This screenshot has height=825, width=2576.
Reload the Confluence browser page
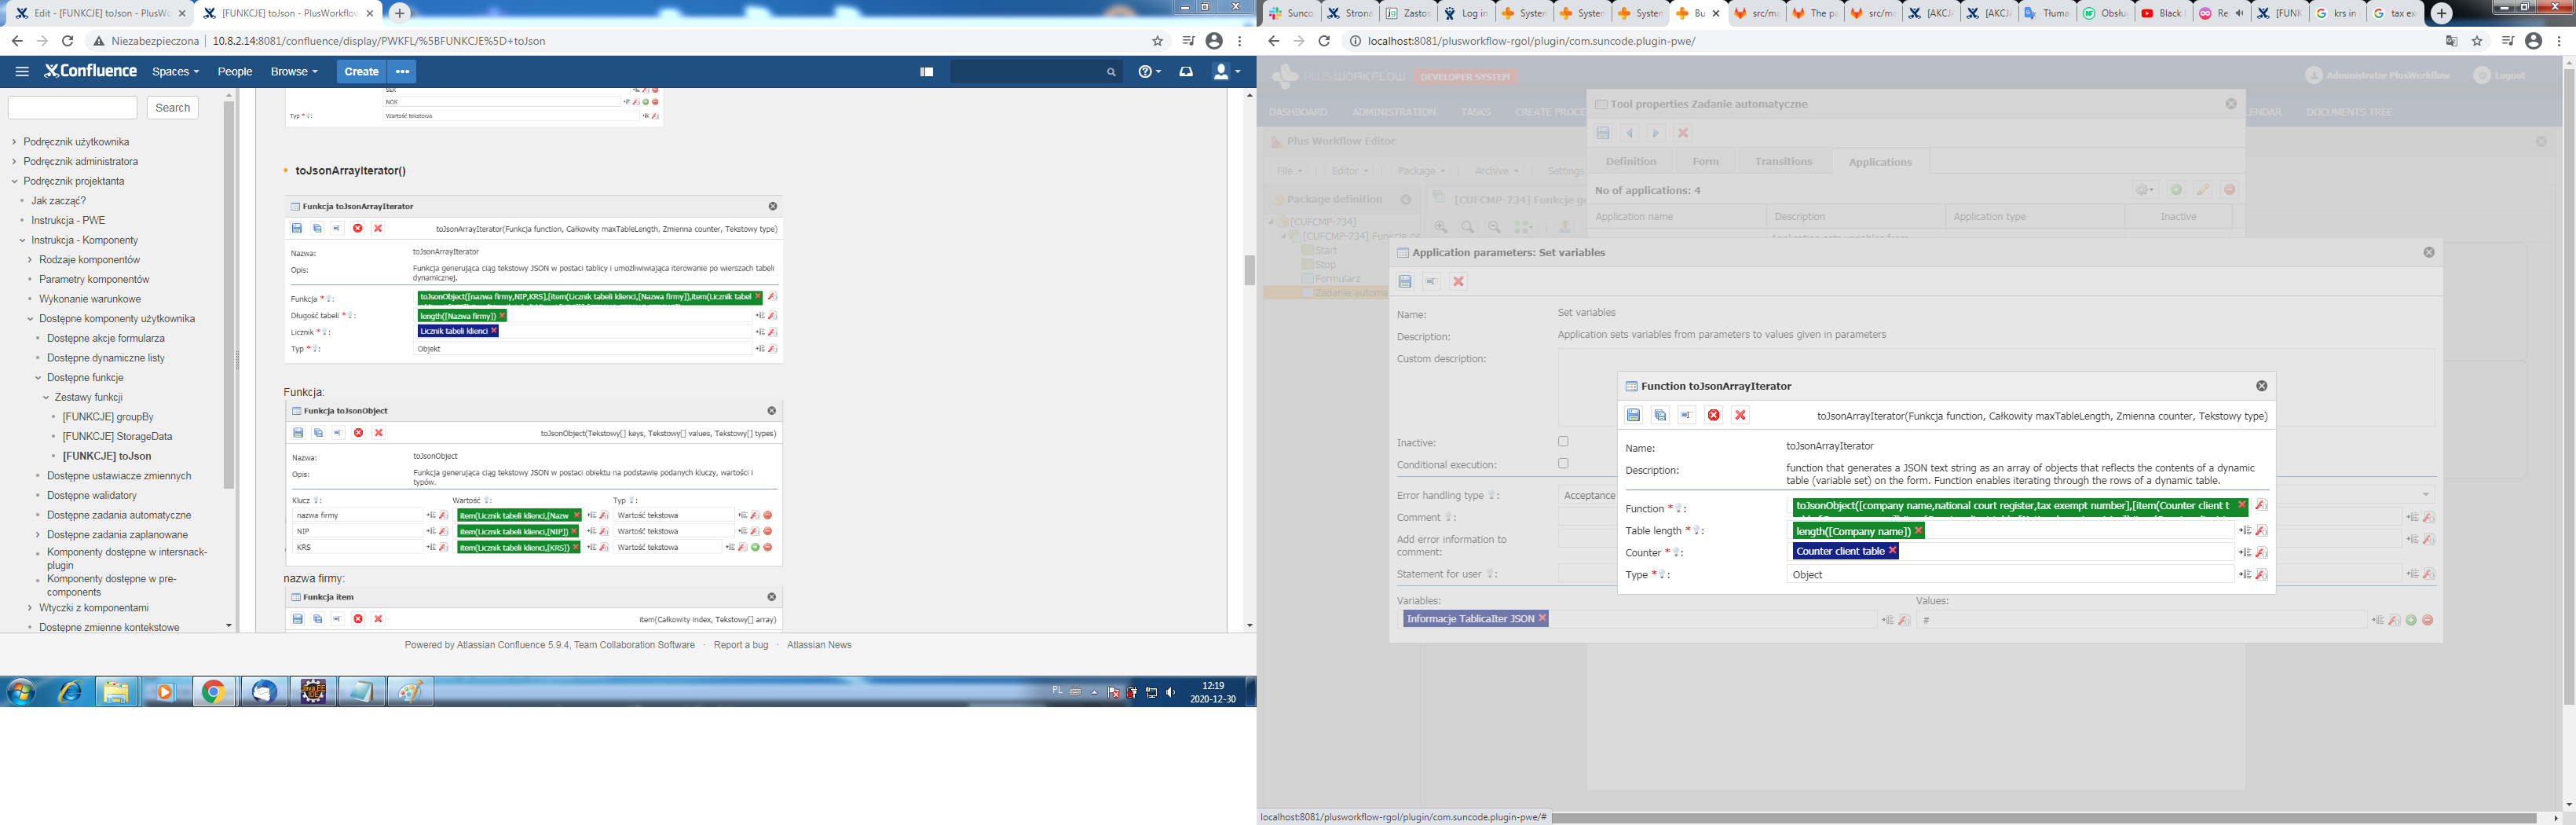pyautogui.click(x=67, y=41)
